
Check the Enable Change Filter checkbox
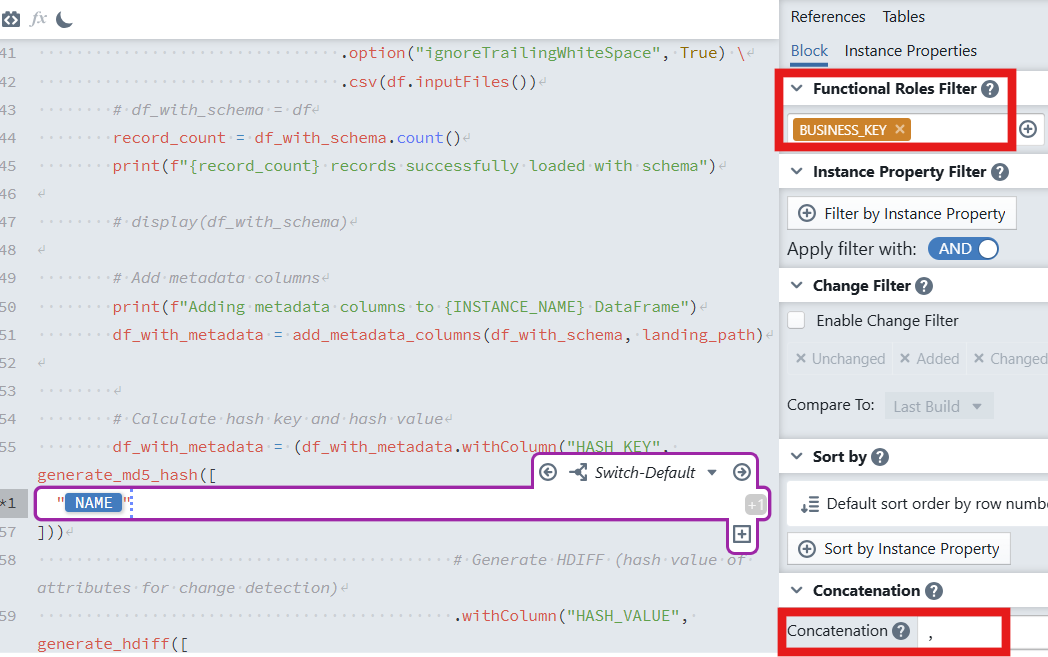coord(797,321)
